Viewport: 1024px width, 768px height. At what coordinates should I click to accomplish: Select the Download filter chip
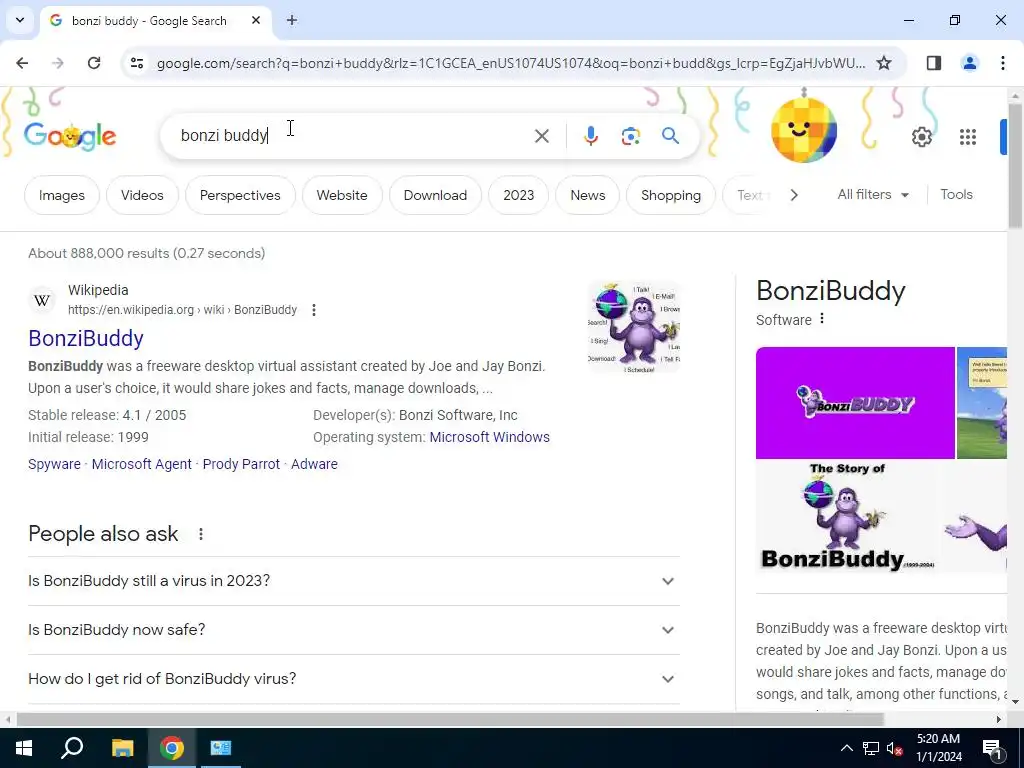tap(435, 195)
